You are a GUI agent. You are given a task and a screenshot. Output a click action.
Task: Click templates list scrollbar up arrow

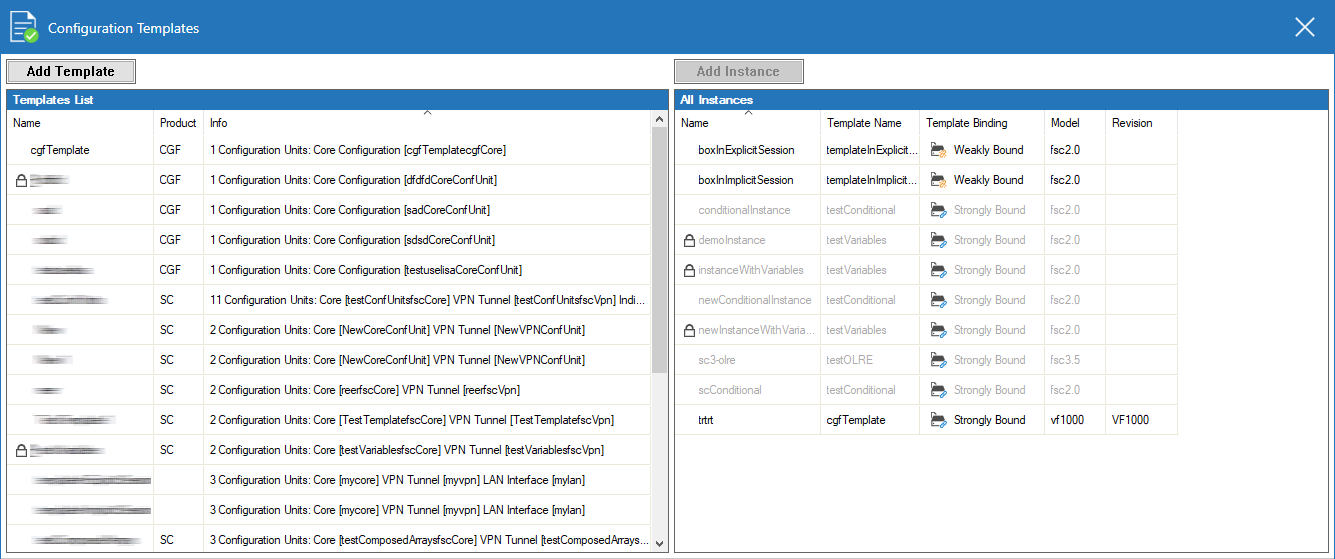659,120
